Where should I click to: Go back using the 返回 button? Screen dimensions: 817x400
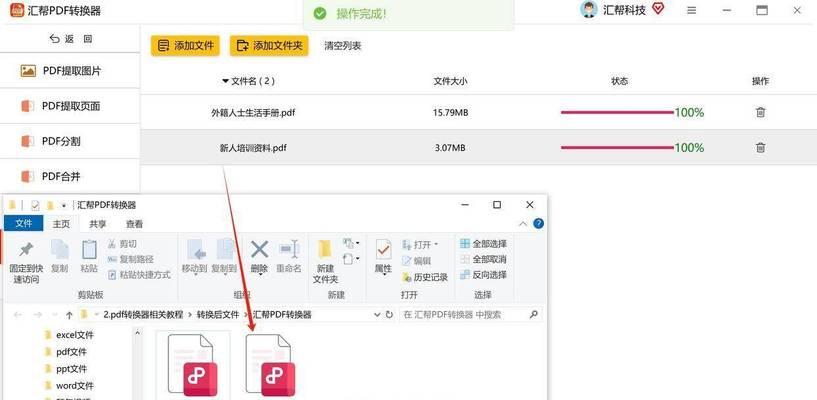[70, 39]
